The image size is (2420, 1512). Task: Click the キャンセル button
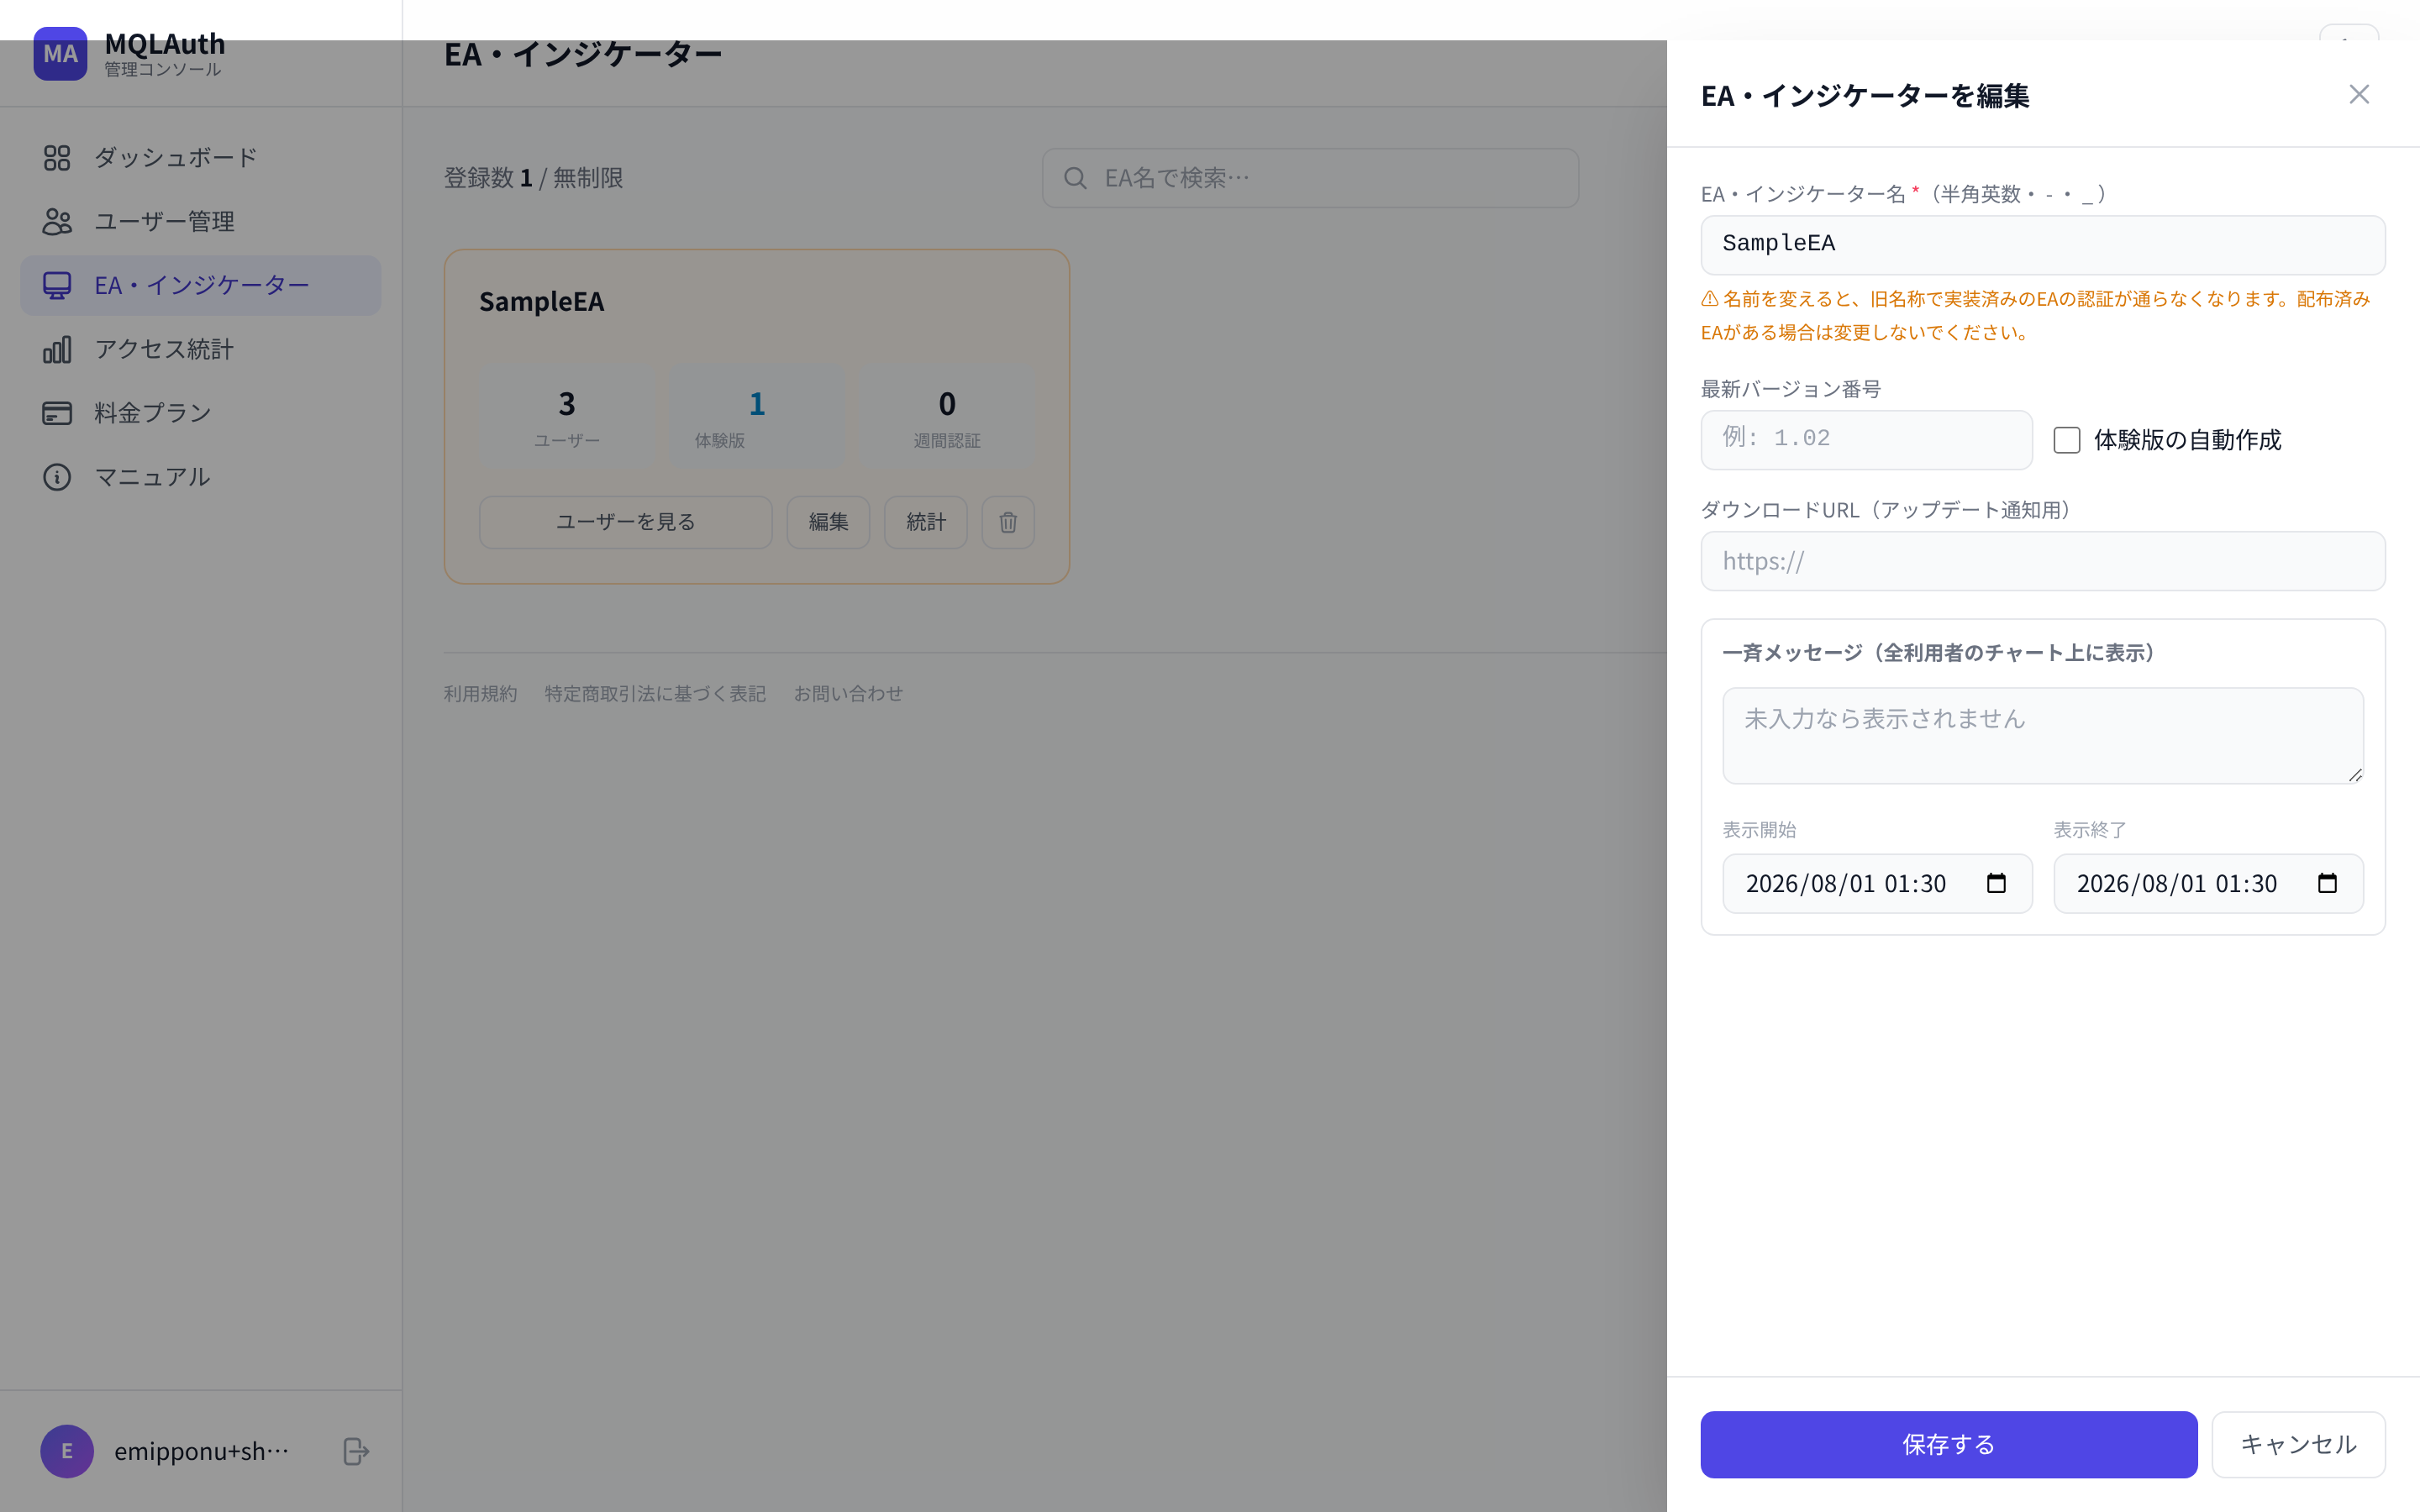[2298, 1444]
